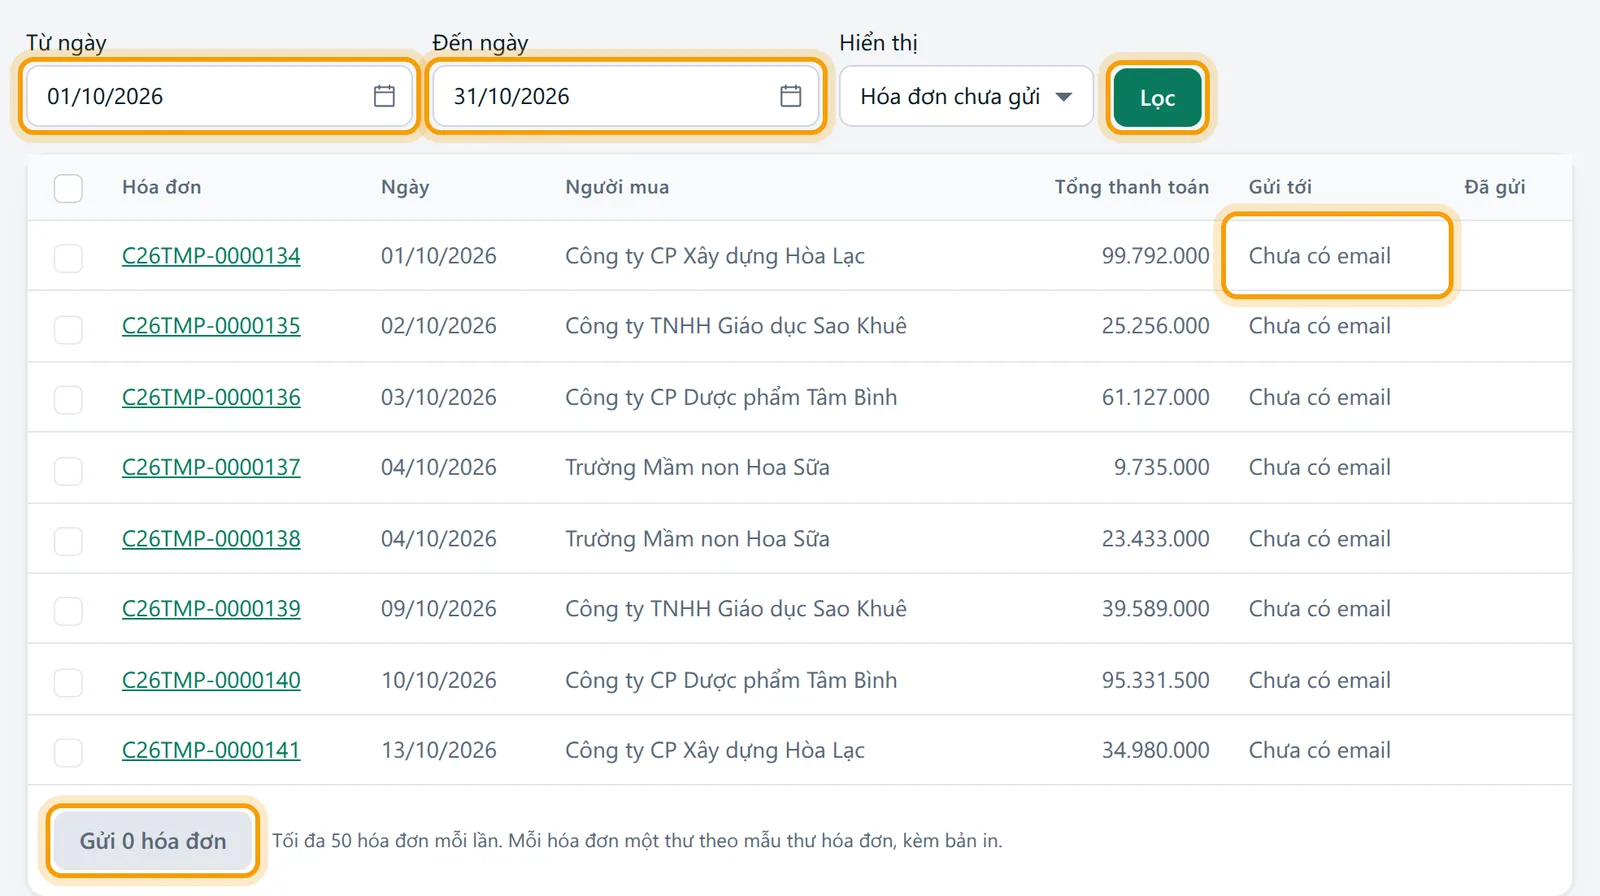
Task: Click the amount 95.331.500
Action: pos(1156,680)
